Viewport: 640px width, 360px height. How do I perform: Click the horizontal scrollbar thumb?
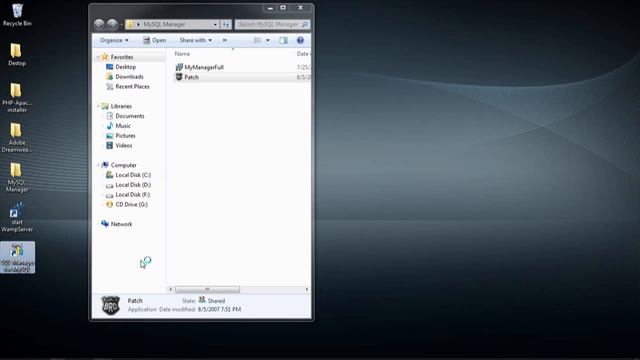(207, 289)
